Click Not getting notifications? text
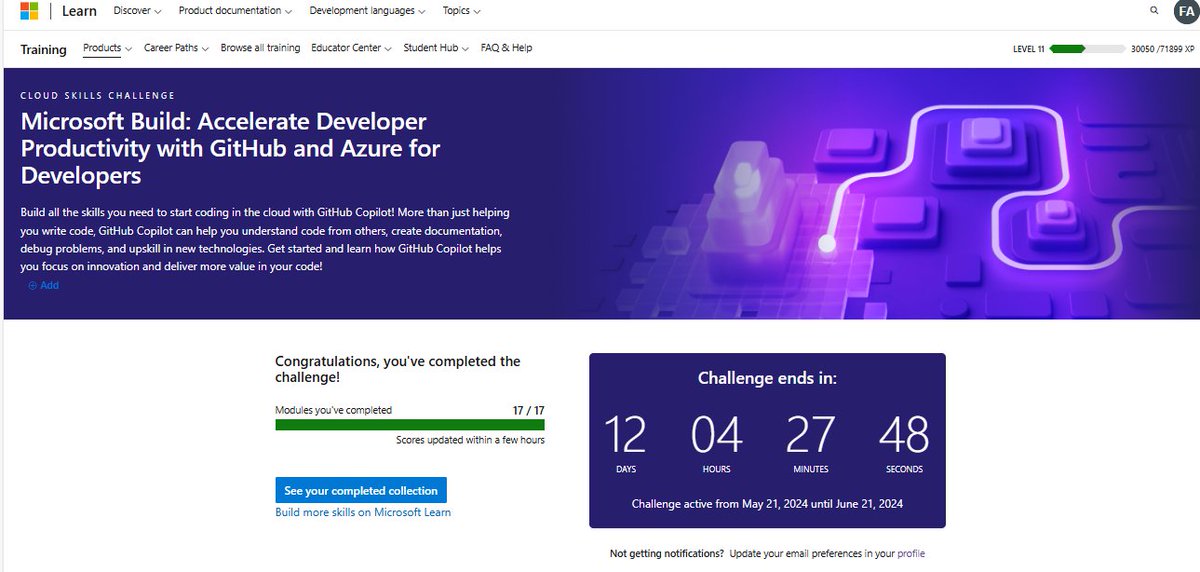Image resolution: width=1200 pixels, height=572 pixels. pyautogui.click(x=667, y=553)
